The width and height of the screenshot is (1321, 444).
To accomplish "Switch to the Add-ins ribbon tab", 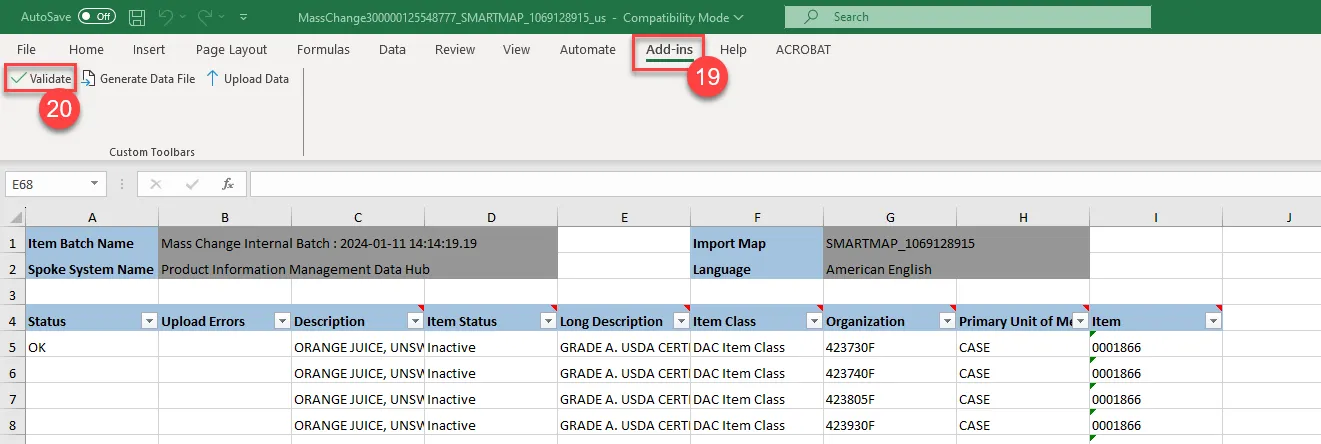I will 669,50.
